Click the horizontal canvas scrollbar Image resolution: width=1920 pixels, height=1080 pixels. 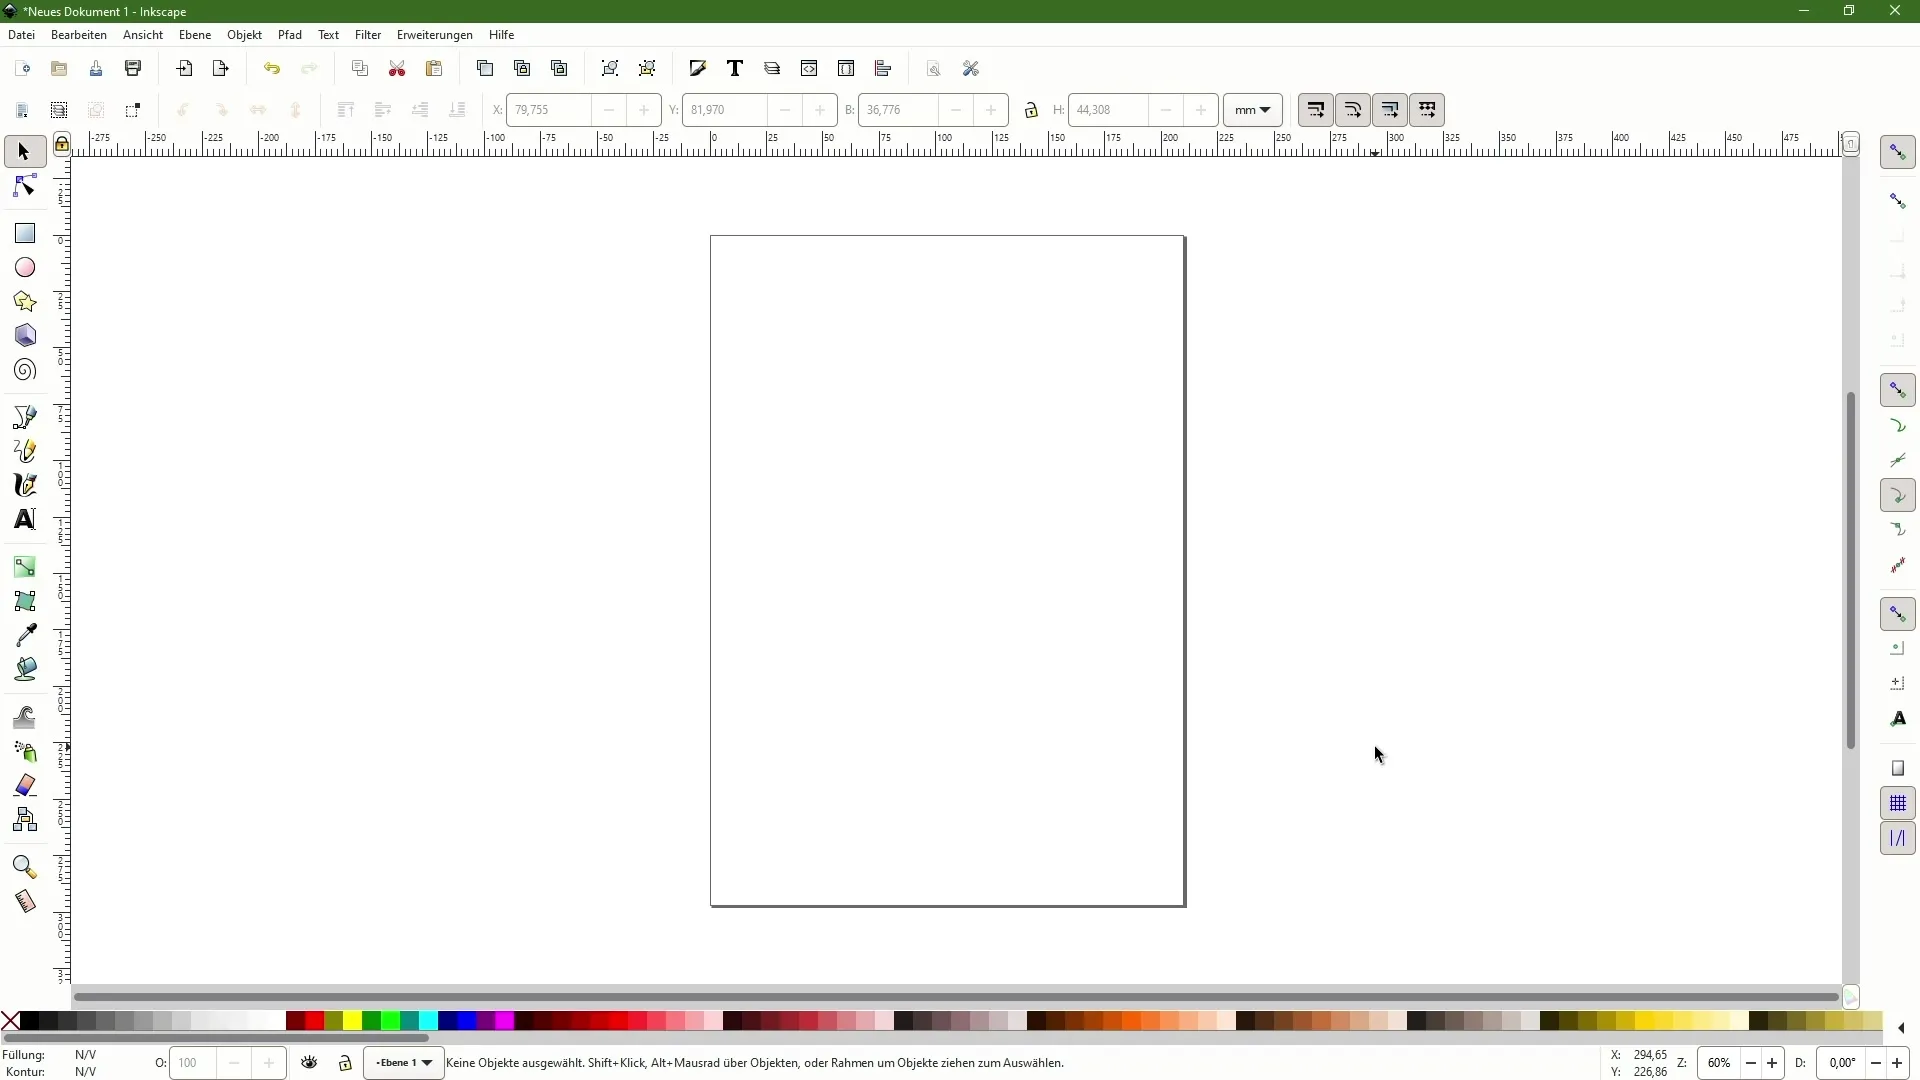(x=956, y=997)
